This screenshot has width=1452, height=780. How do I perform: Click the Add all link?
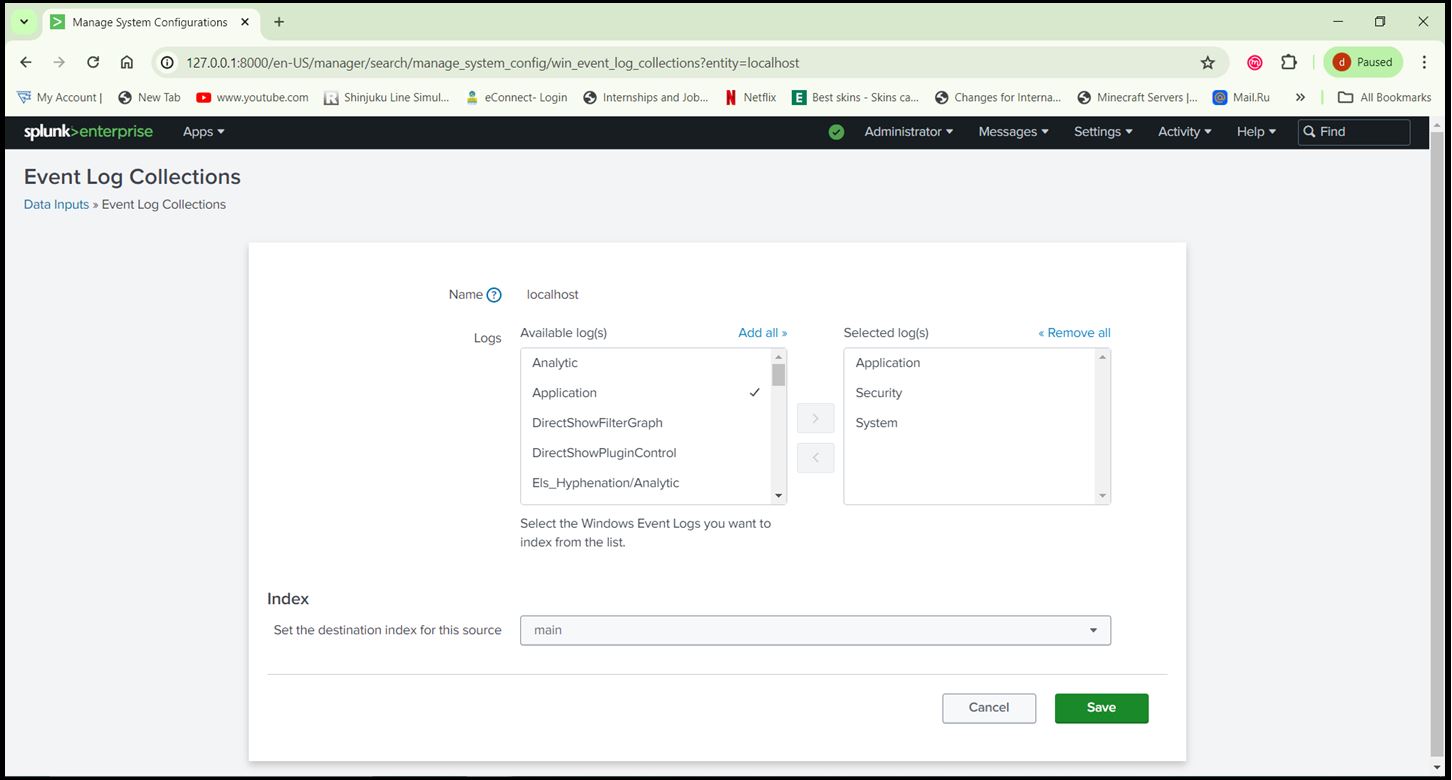tap(762, 332)
